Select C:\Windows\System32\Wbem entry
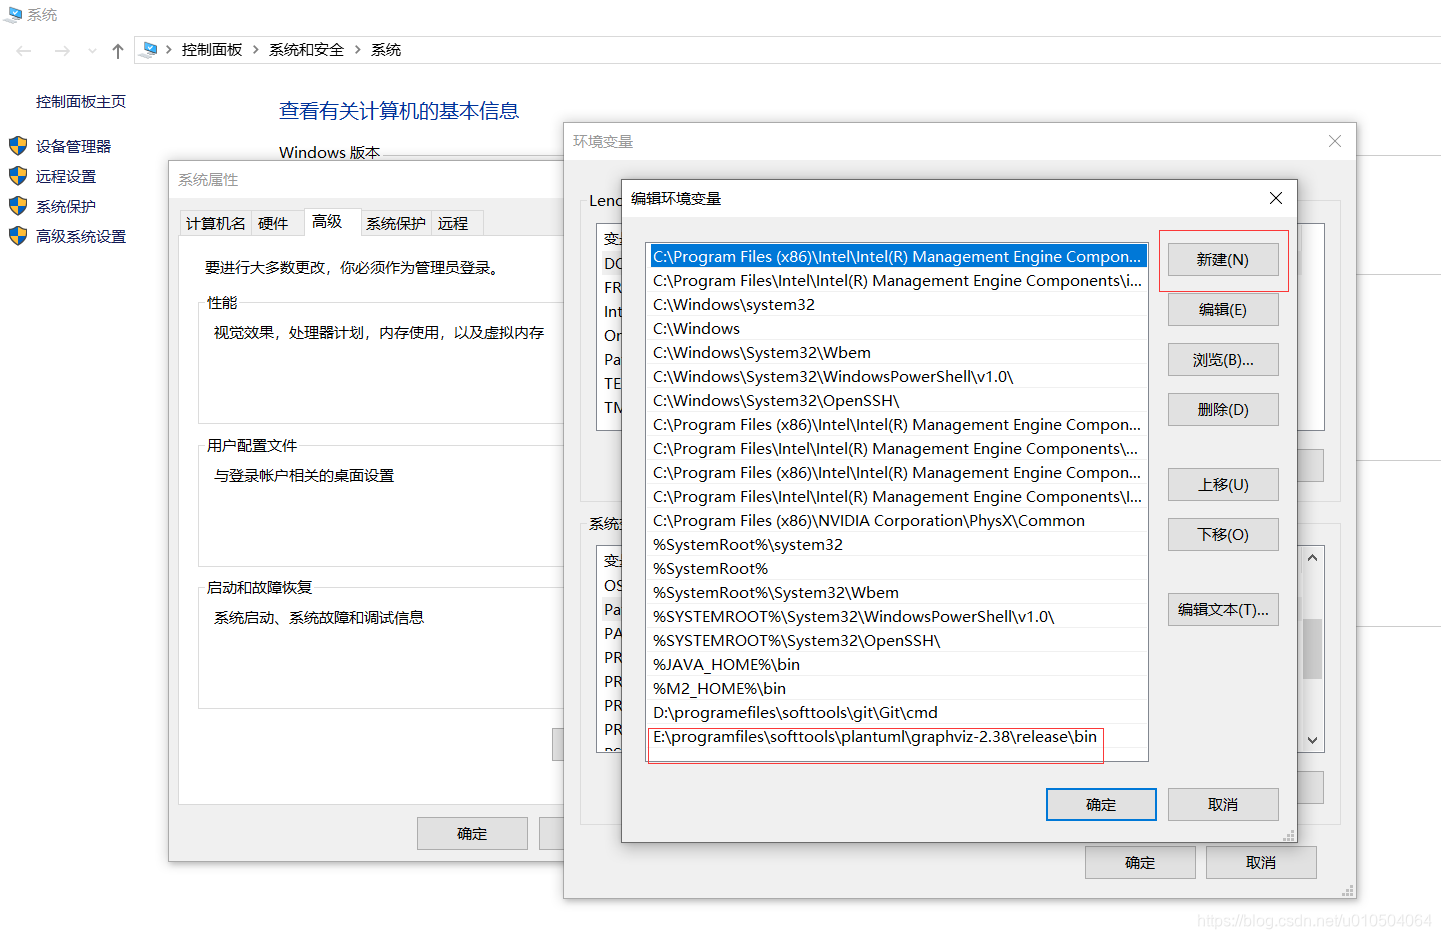This screenshot has height=939, width=1441. click(x=897, y=352)
